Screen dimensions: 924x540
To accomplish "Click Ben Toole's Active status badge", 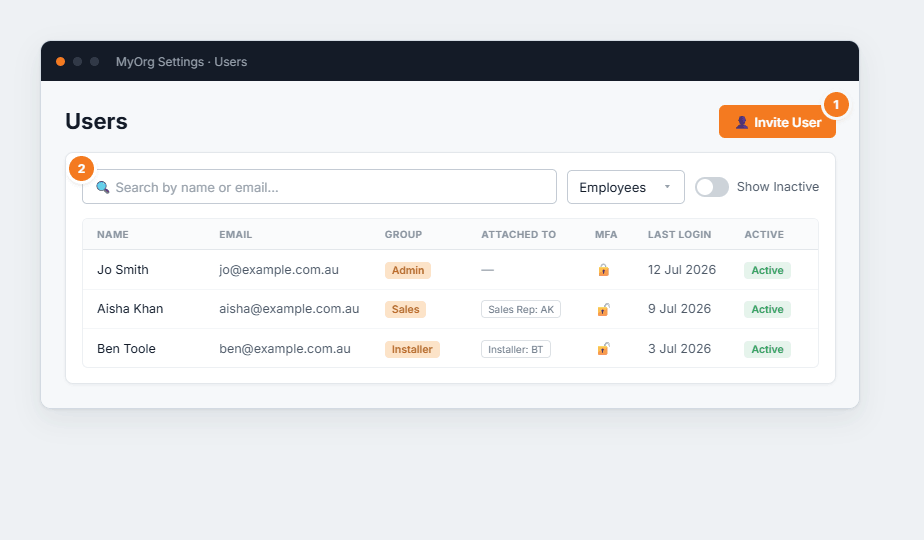I will coord(767,349).
